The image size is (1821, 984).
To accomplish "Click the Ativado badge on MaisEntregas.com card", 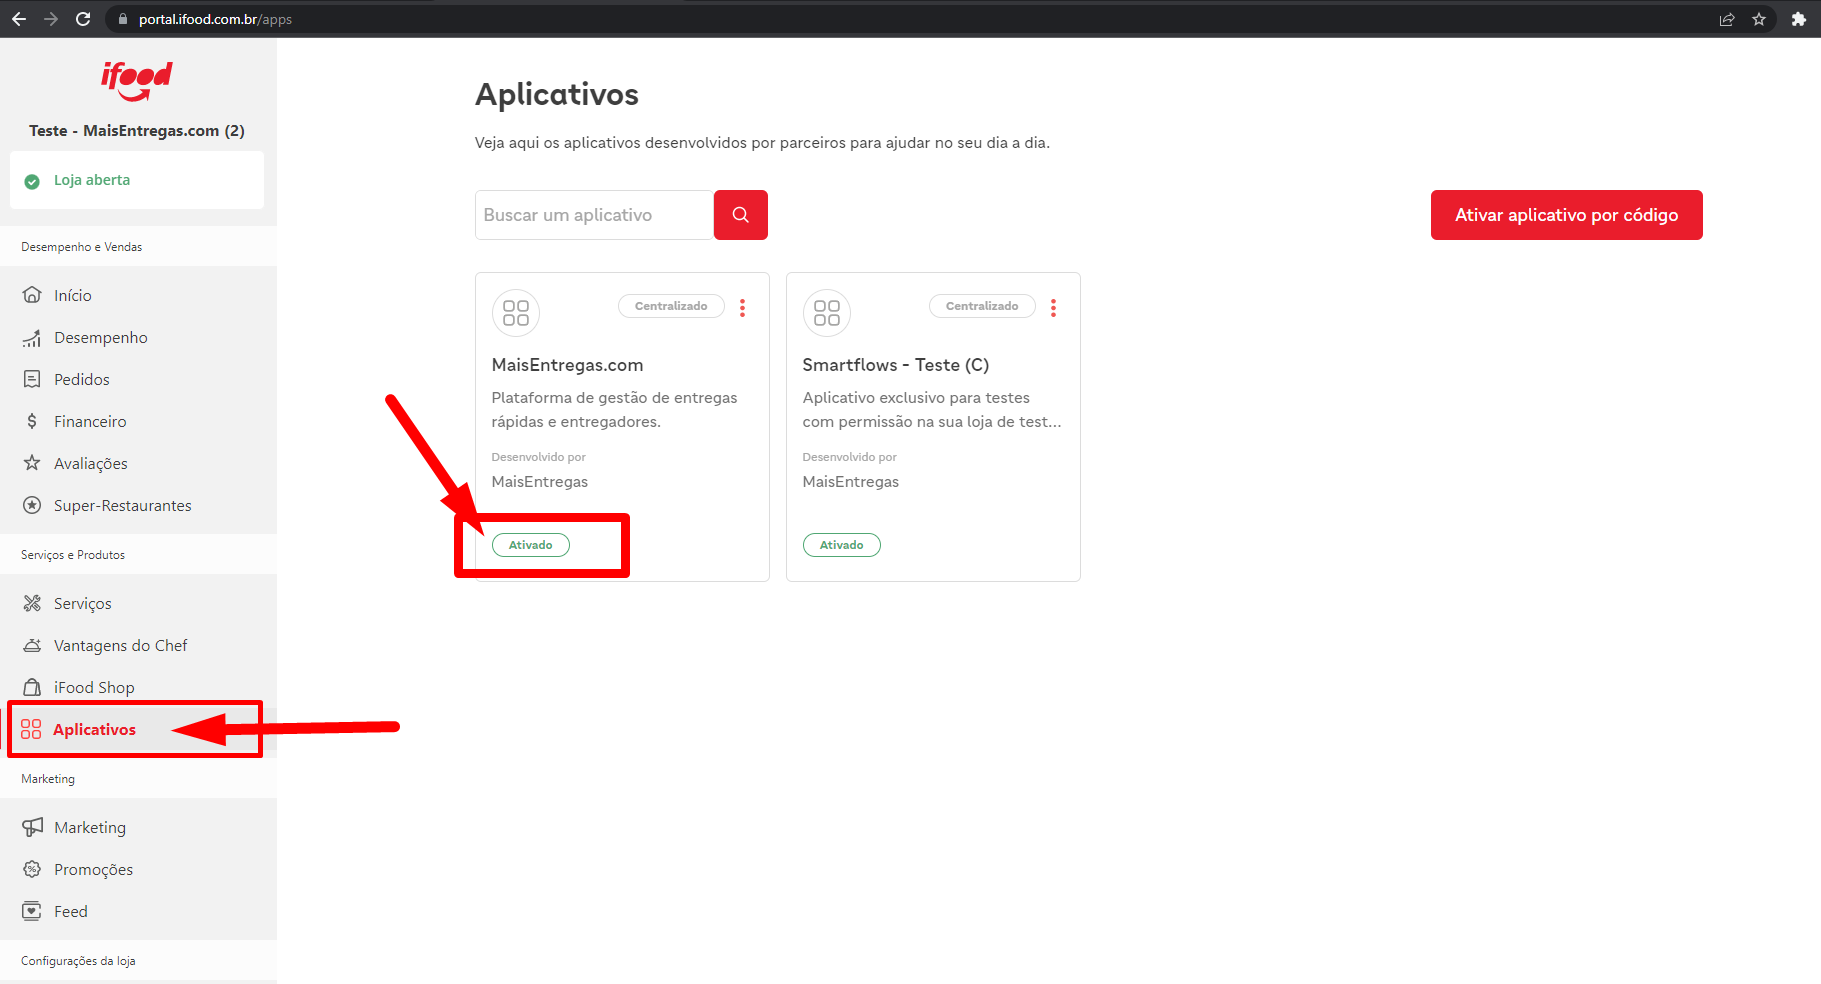I will coord(531,545).
